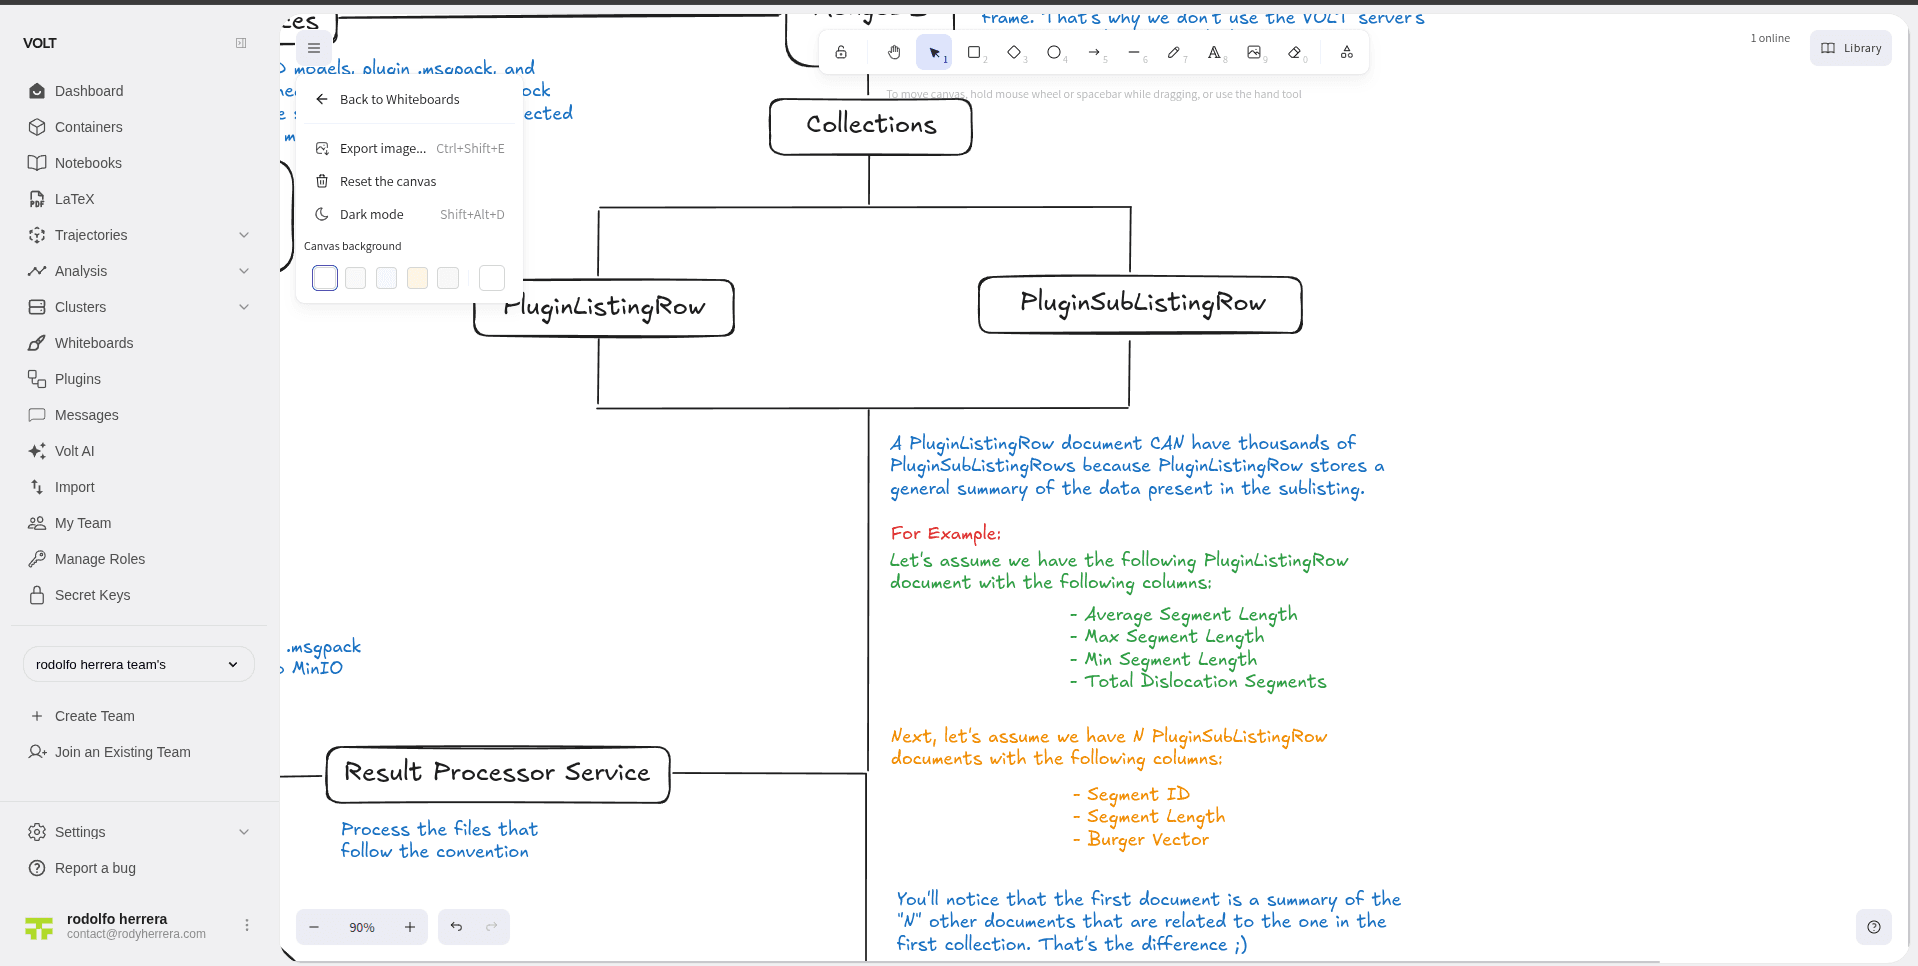Select the Diamond shape tool
Viewport: 1918px width, 966px height.
[x=1015, y=52]
